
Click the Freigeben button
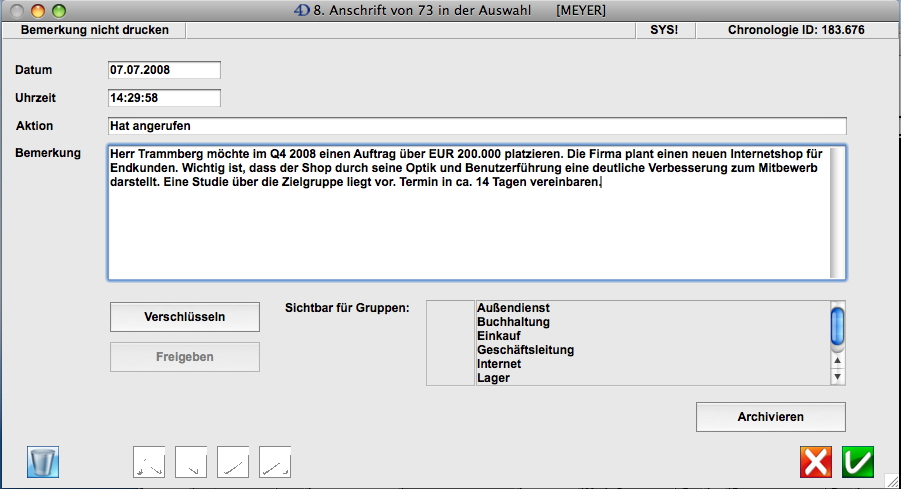point(184,357)
